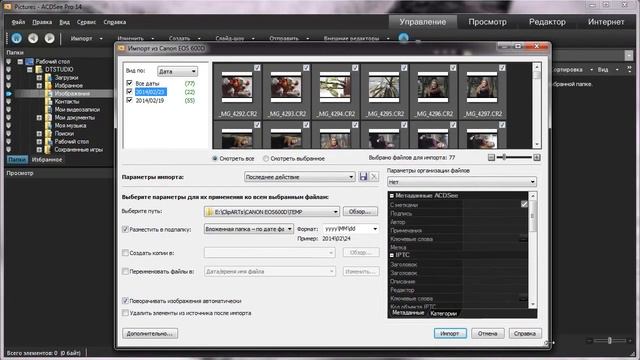Select the Смотреть все radio button
Screen dimensions: 640x360
pos(215,158)
